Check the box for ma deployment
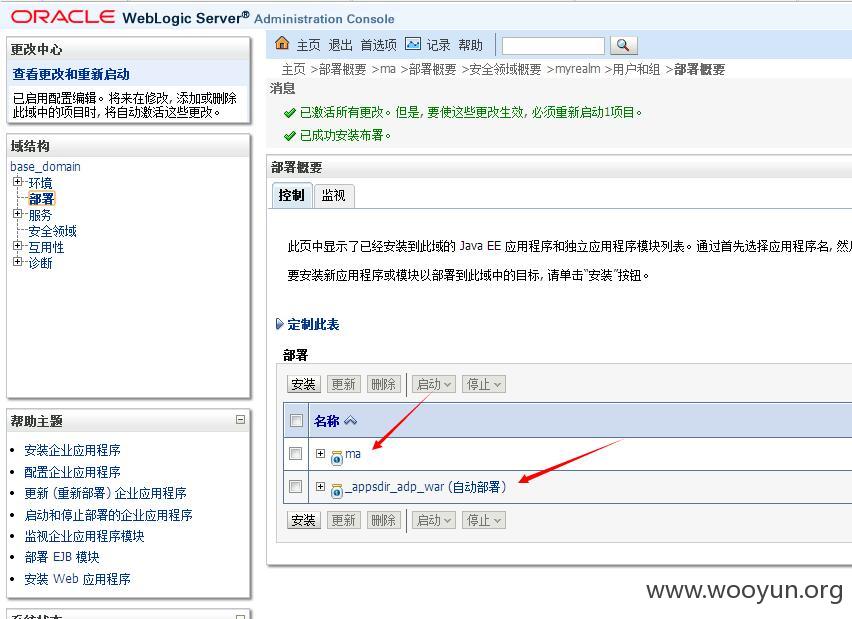This screenshot has height=619, width=852. point(296,453)
